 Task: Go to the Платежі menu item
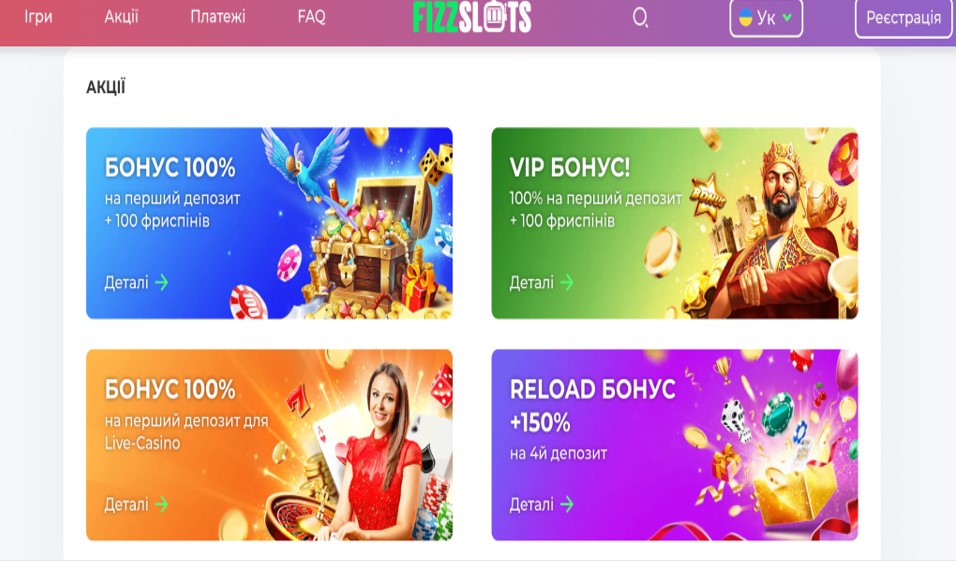pos(218,16)
